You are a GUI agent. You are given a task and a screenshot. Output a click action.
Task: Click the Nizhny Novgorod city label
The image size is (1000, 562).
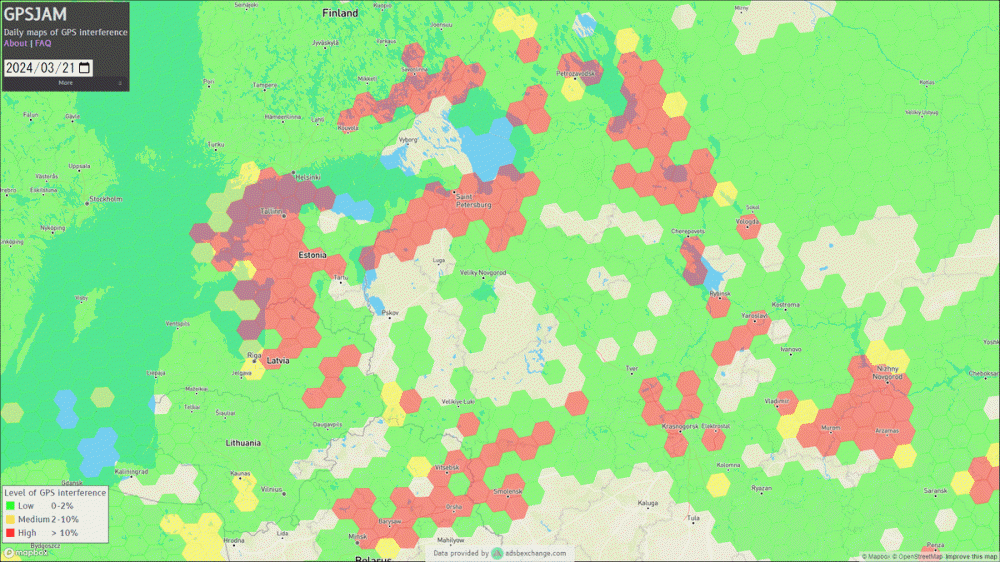[887, 374]
